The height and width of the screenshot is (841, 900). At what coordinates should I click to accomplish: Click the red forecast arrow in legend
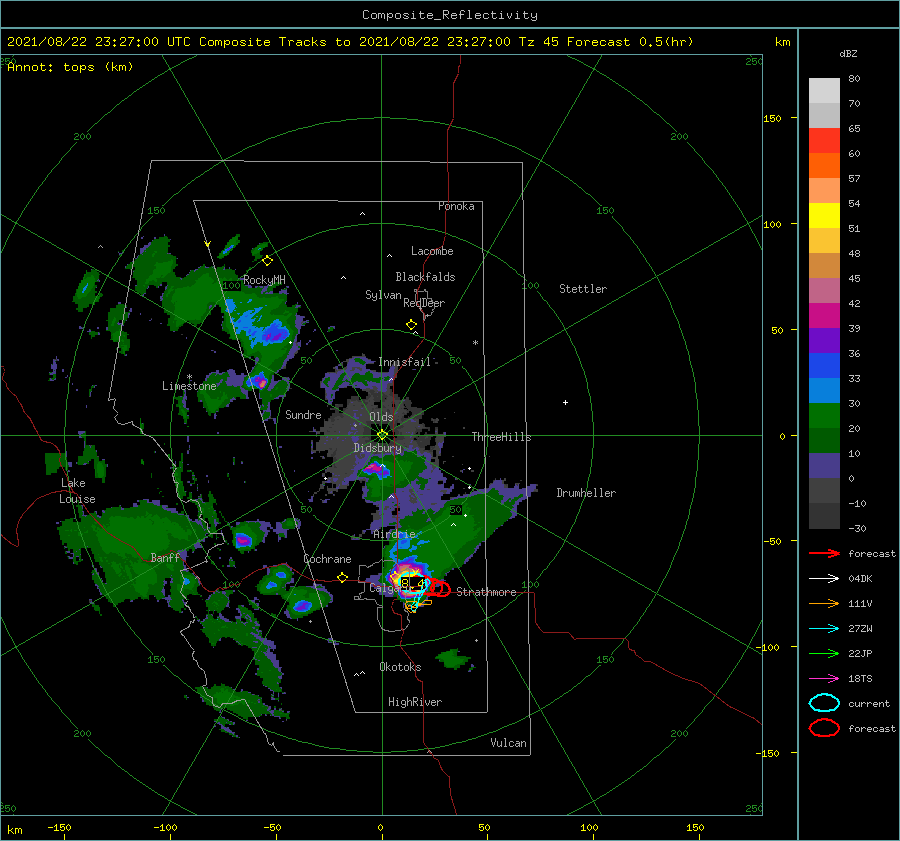824,553
